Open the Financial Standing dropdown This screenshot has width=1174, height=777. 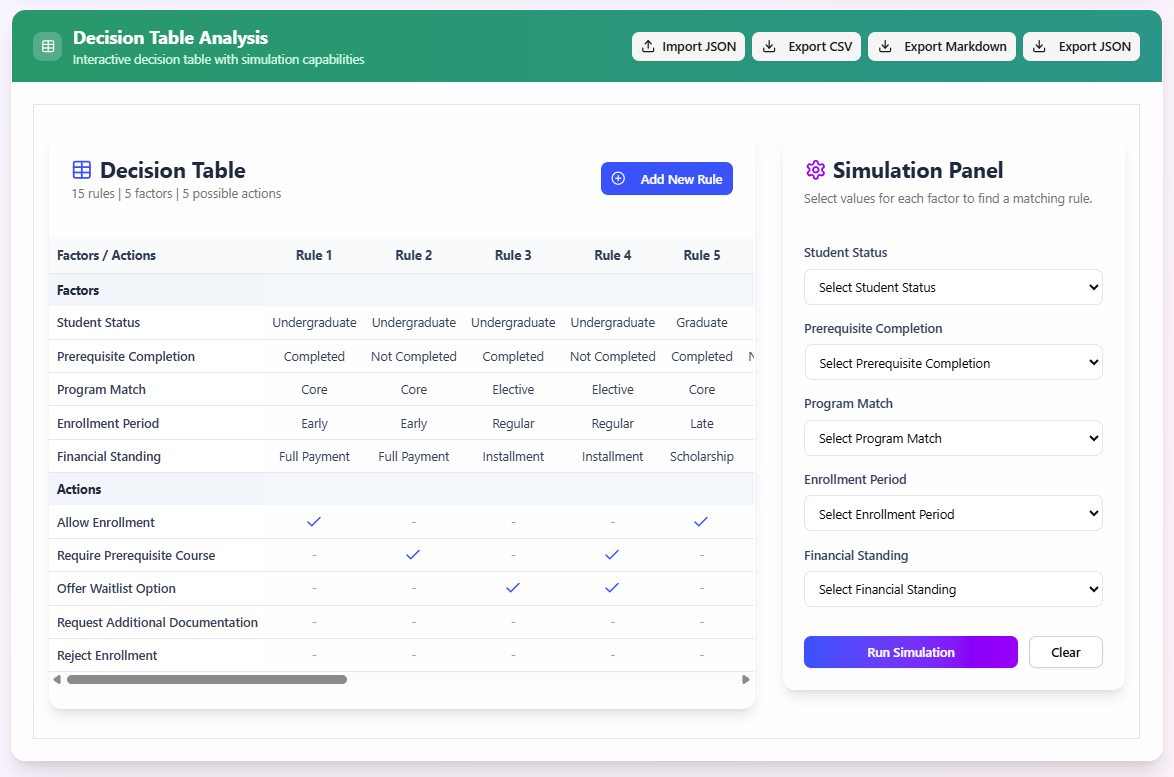click(952, 588)
